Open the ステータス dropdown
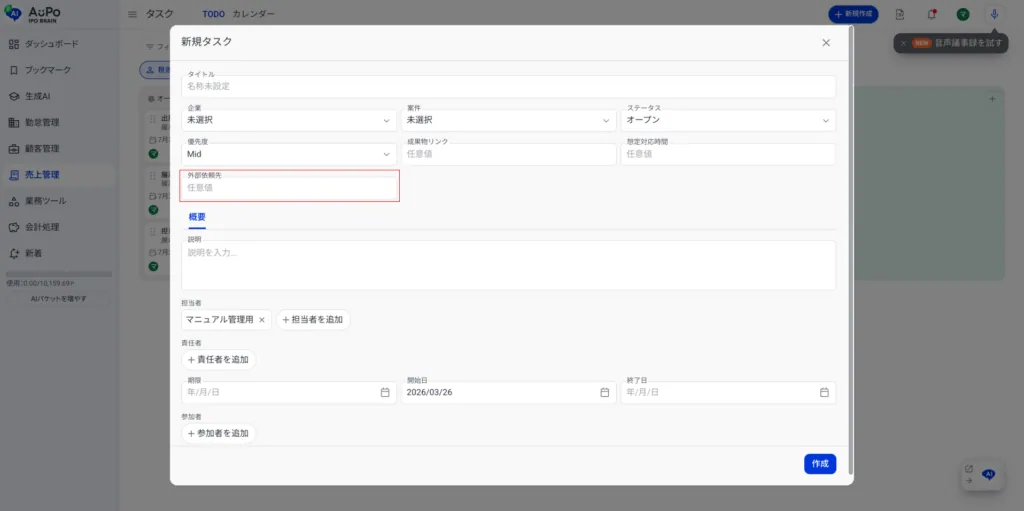Screen dimensions: 1024x511 pyautogui.click(x=728, y=120)
